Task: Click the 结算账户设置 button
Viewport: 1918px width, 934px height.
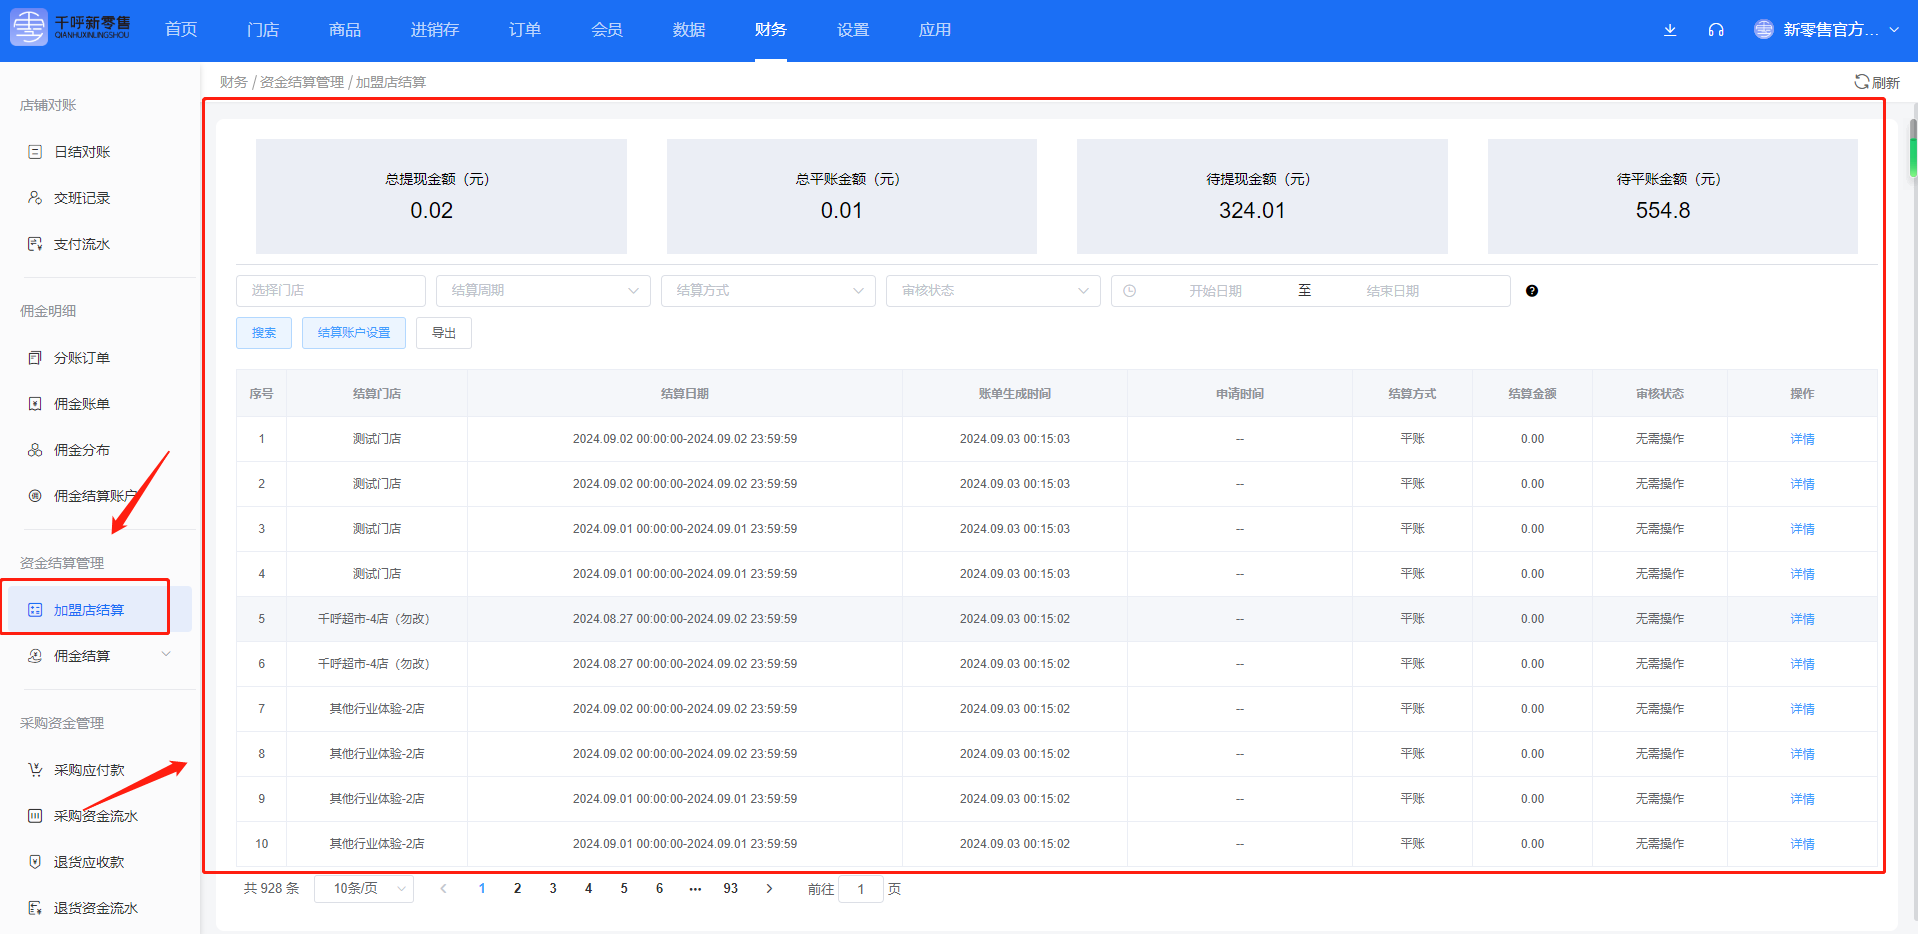Action: click(354, 333)
